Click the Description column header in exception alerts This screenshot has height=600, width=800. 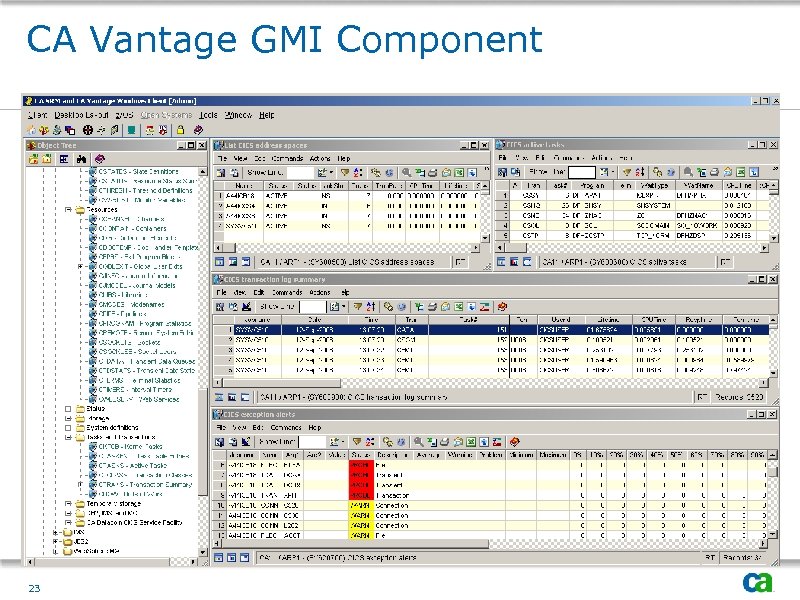click(x=394, y=455)
